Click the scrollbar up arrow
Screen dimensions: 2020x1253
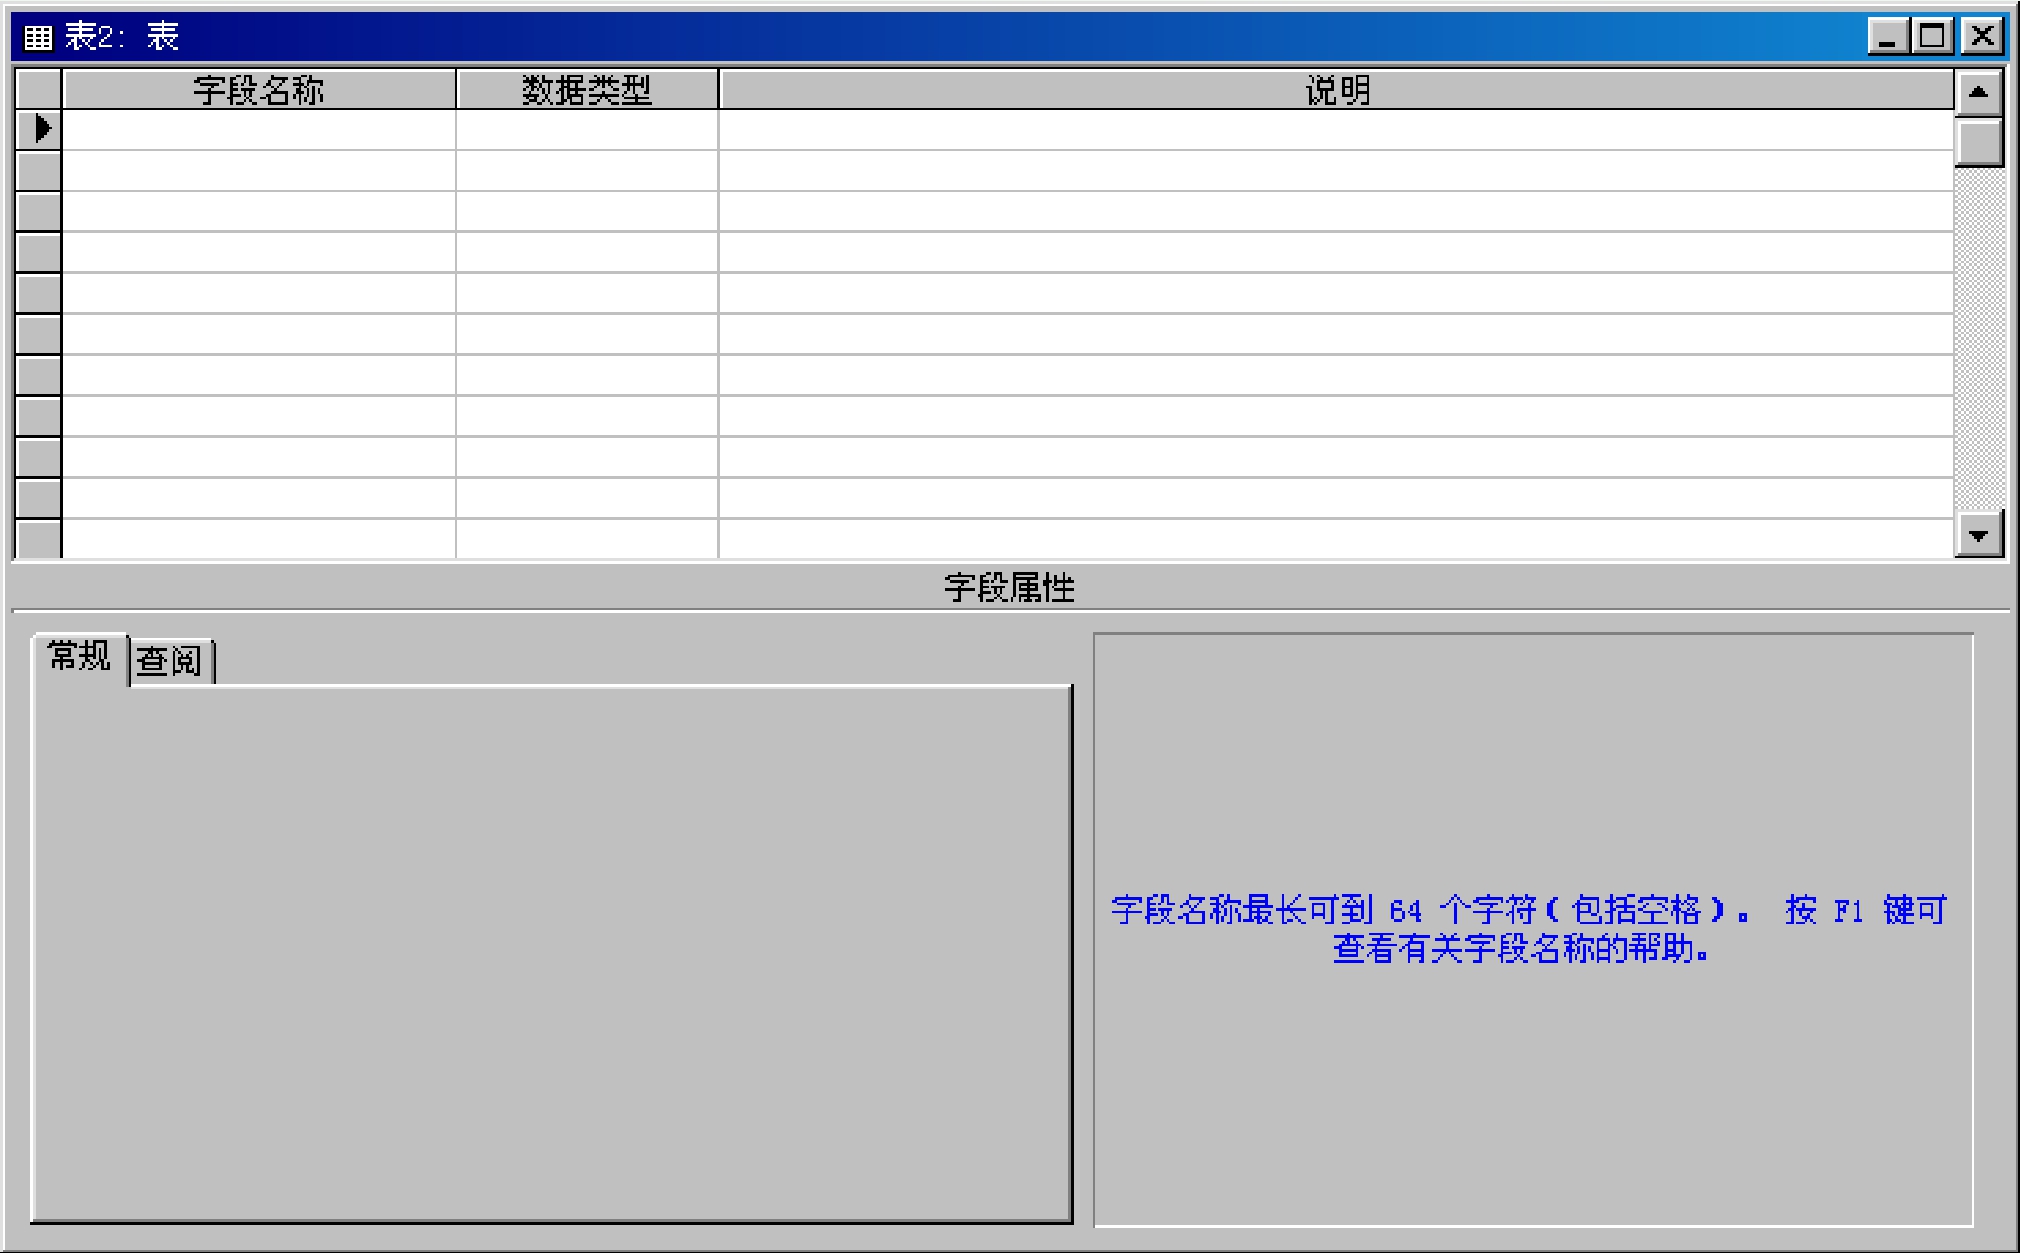(1977, 92)
